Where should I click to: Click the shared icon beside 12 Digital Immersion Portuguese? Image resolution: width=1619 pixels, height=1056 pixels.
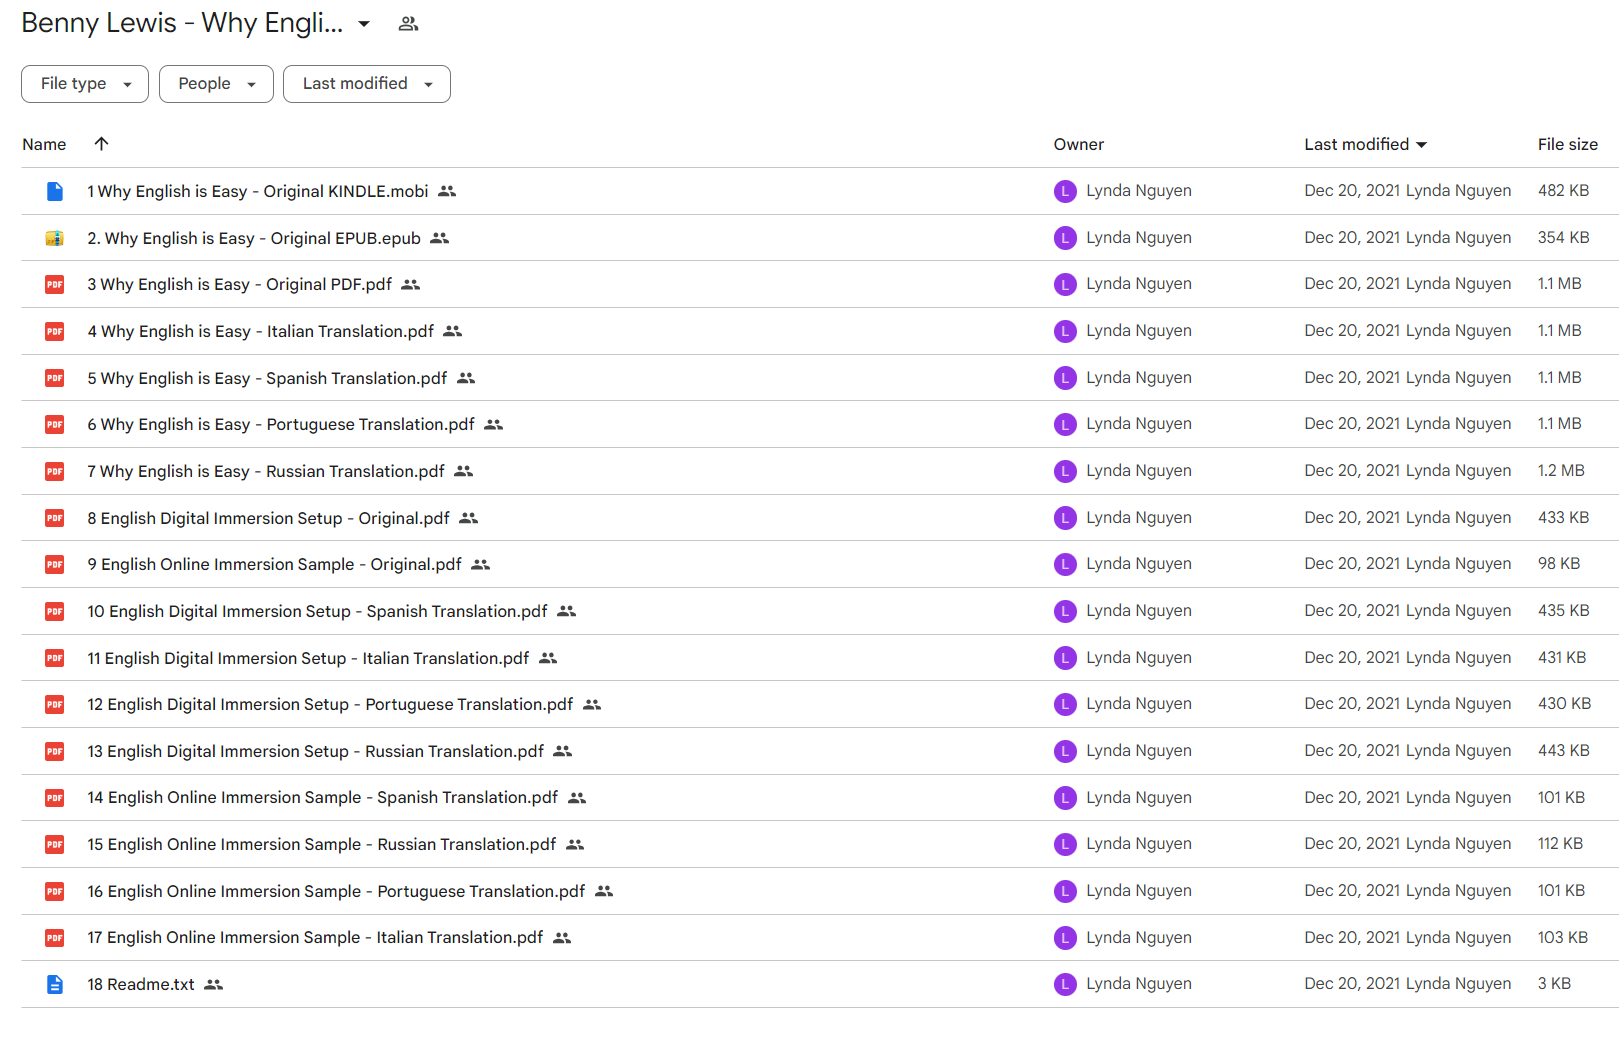[592, 705]
